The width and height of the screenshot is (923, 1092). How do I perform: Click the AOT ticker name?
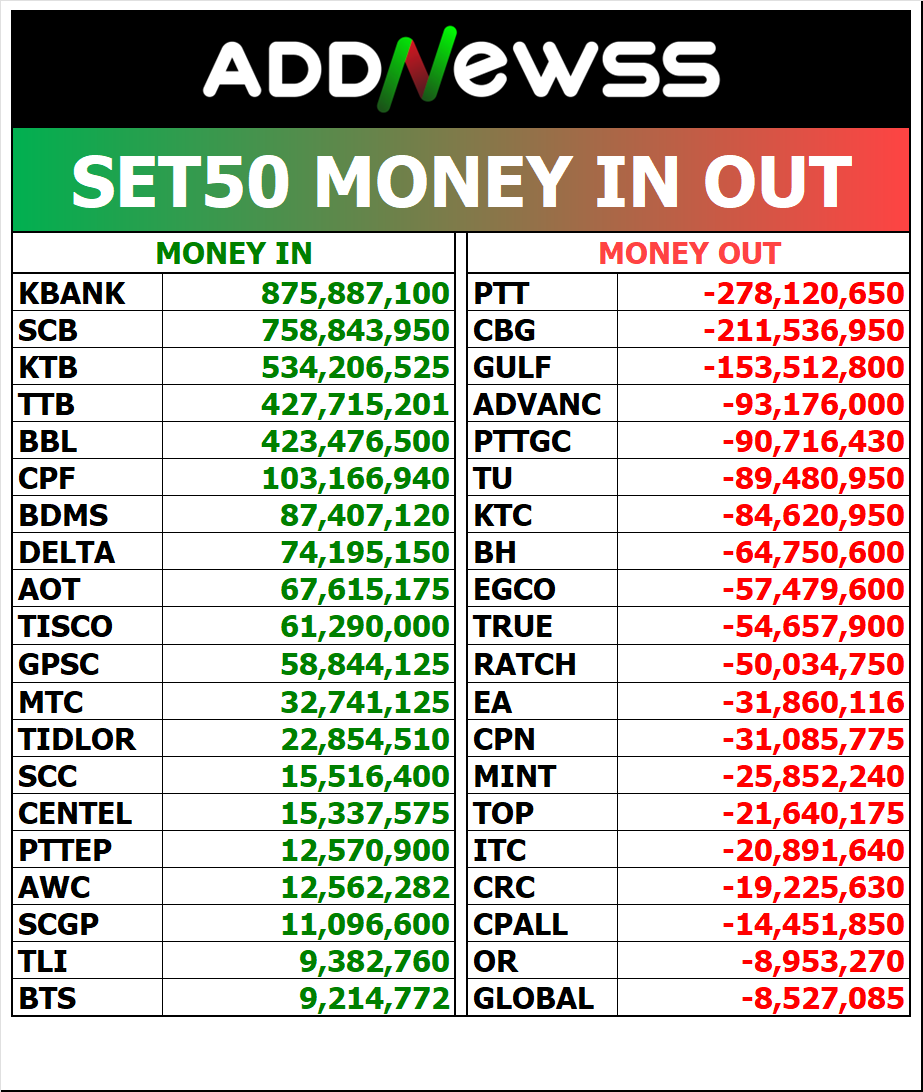pos(49,590)
